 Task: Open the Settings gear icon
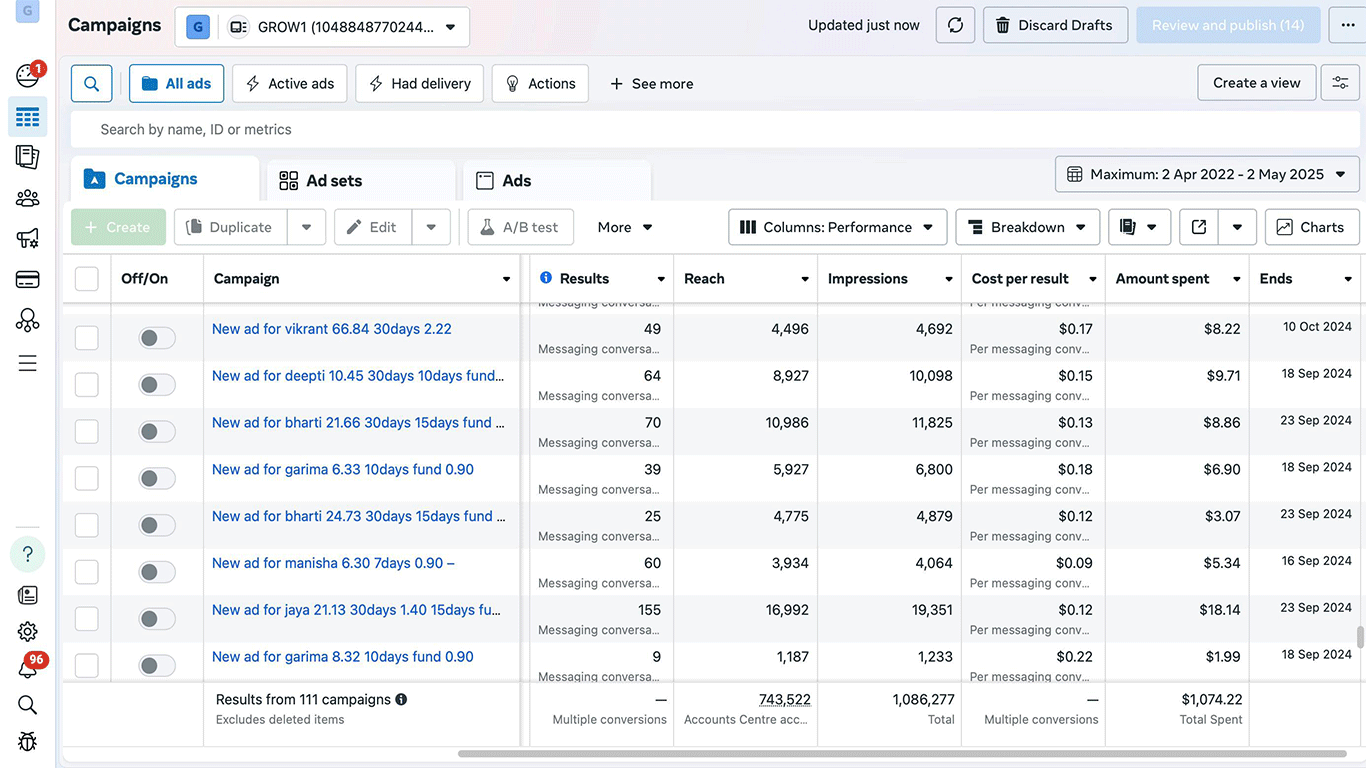coord(28,632)
